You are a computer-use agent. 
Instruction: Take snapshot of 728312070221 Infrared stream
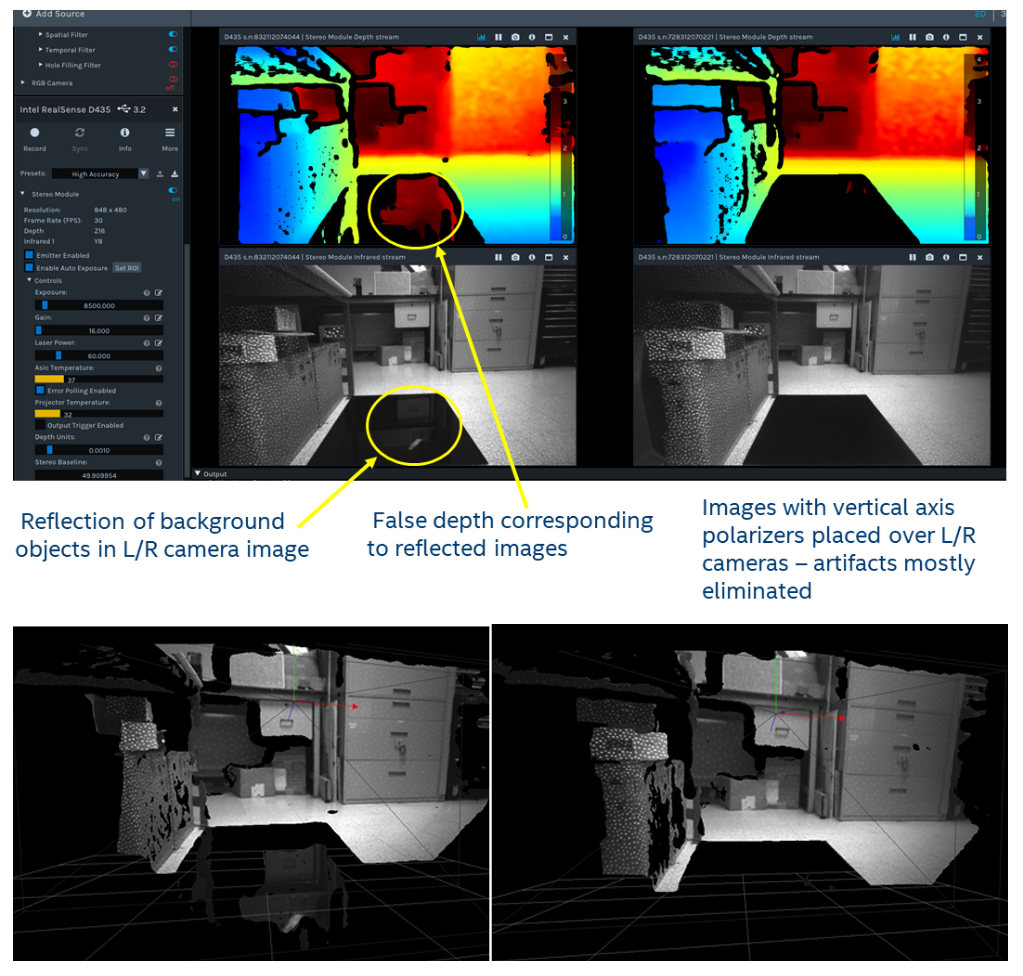(930, 257)
